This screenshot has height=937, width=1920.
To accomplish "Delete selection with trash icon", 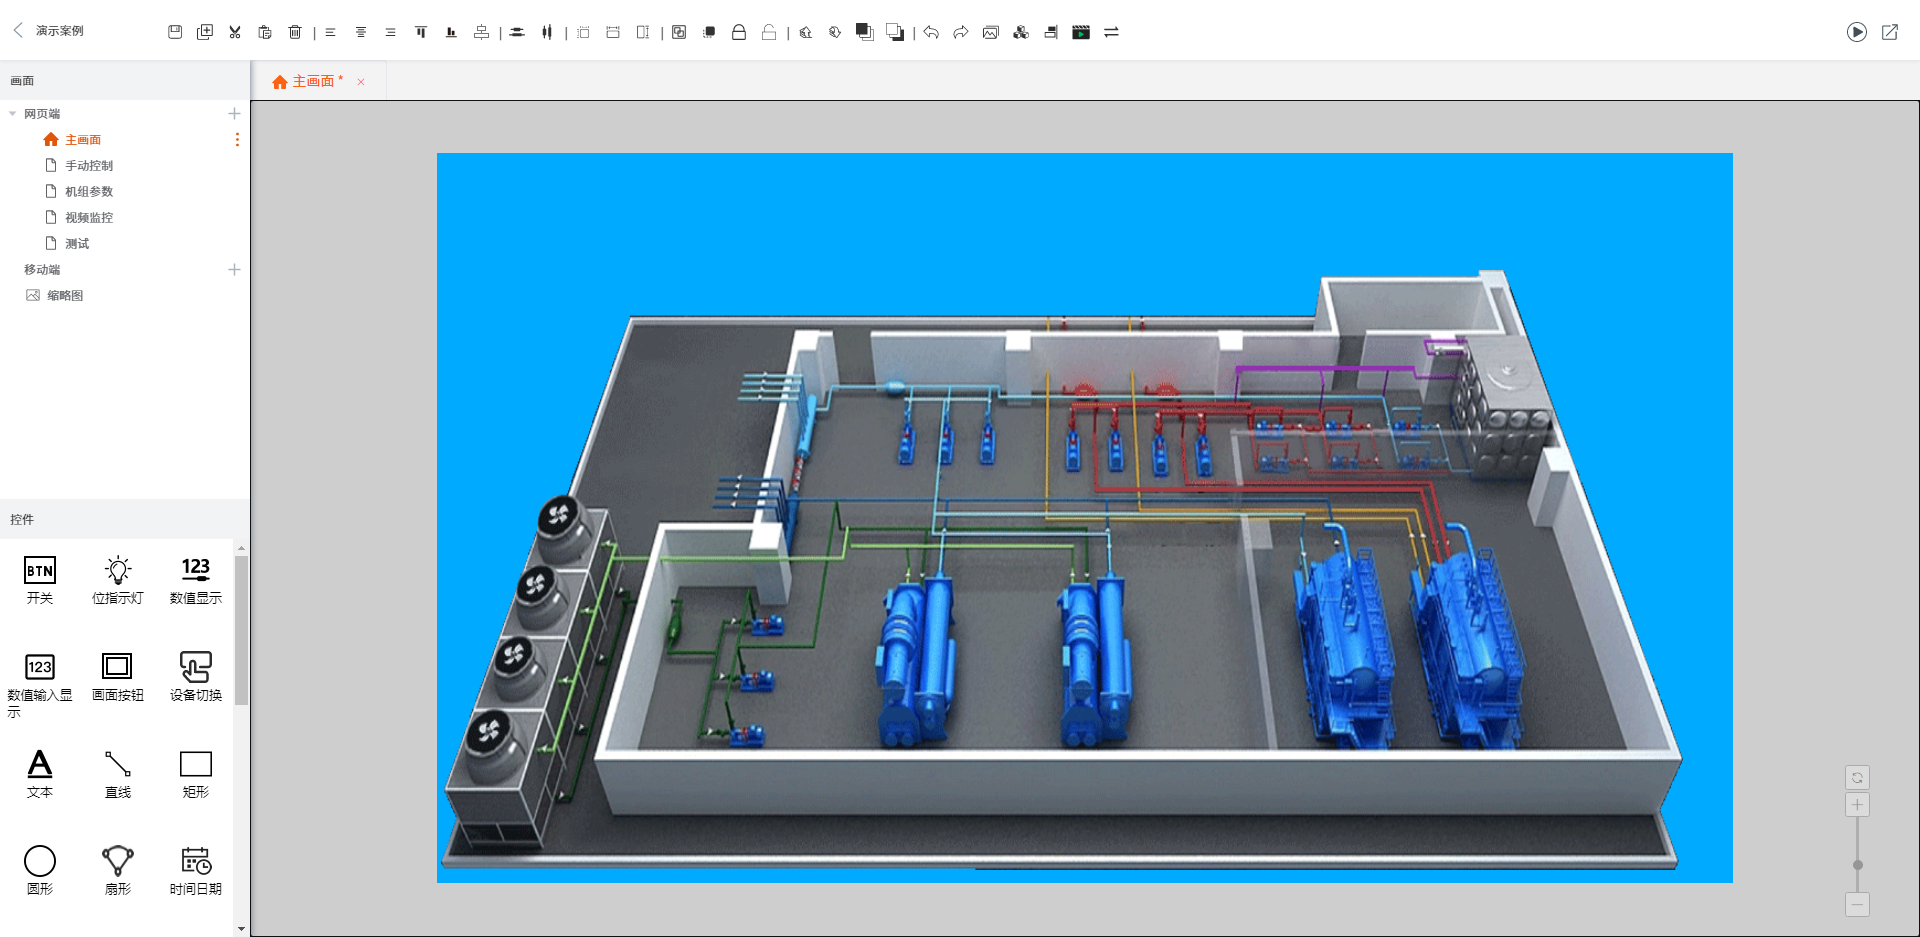I will coord(295,32).
